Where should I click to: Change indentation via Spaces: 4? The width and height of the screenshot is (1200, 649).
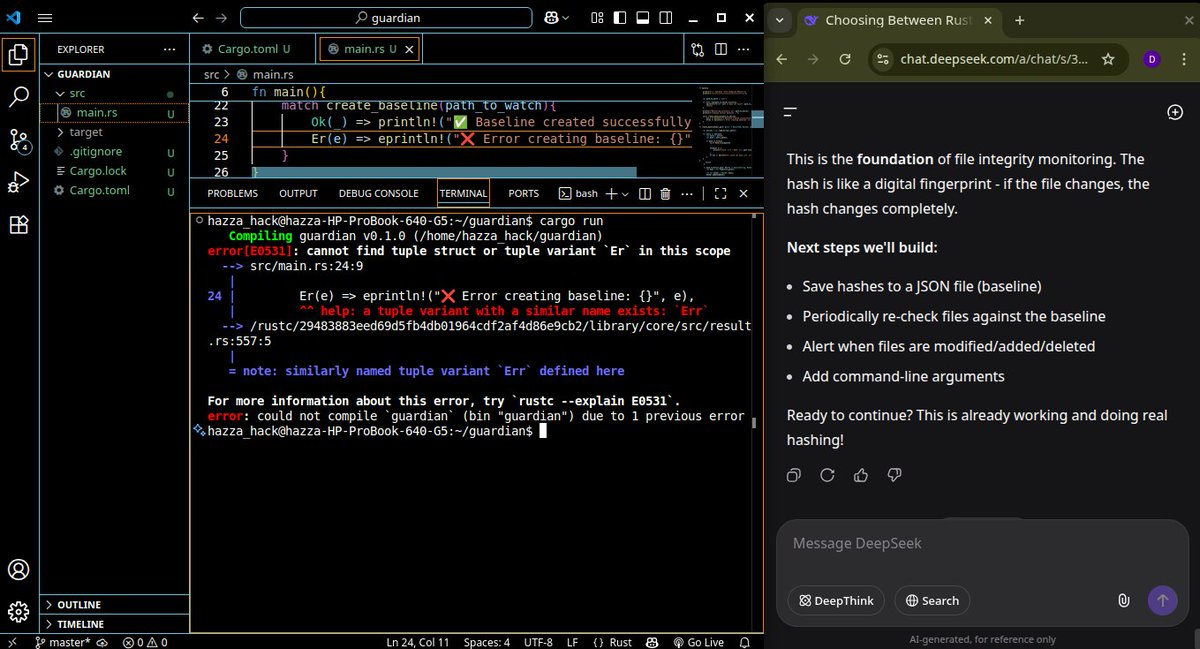487,642
